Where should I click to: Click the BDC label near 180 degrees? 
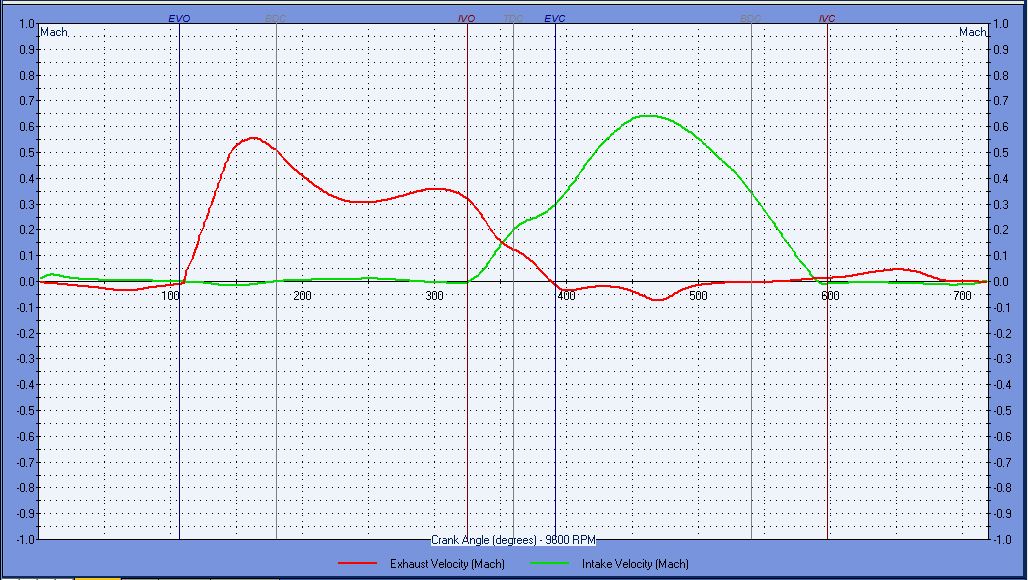tap(275, 19)
